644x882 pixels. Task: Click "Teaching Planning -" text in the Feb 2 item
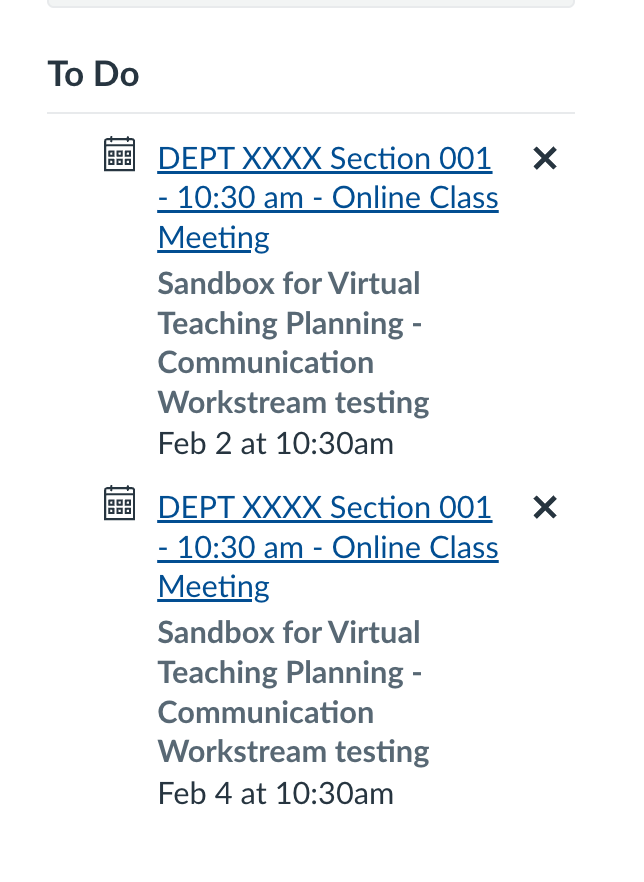290,324
